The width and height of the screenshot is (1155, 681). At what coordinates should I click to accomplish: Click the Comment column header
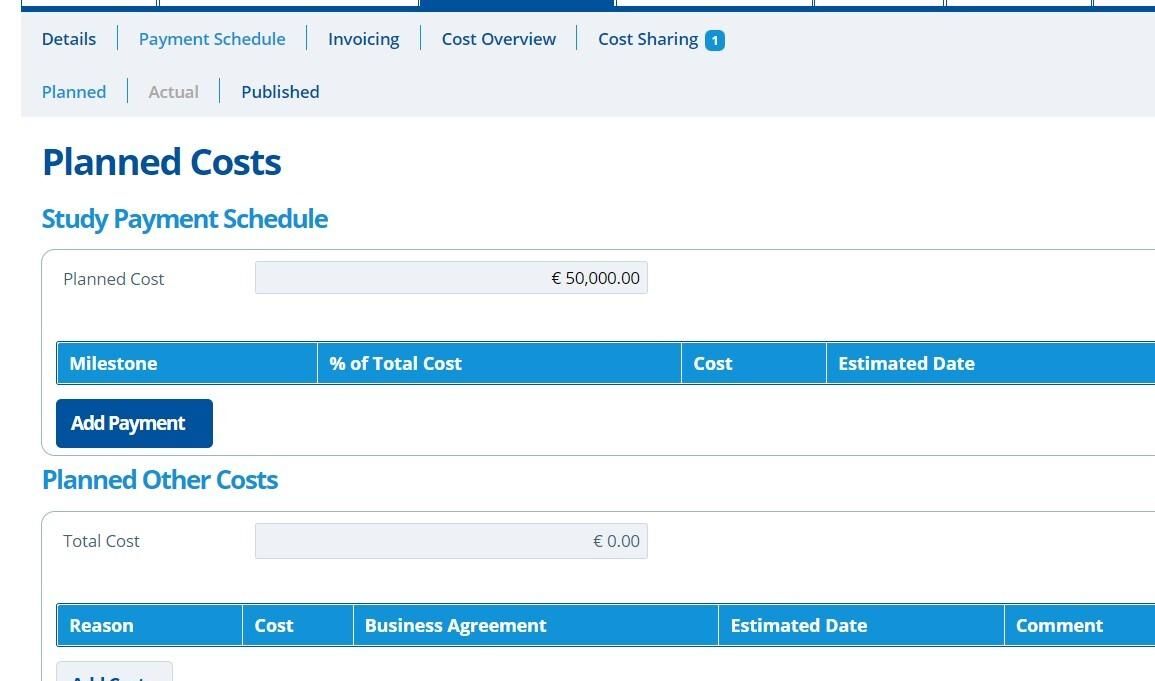coord(1059,625)
